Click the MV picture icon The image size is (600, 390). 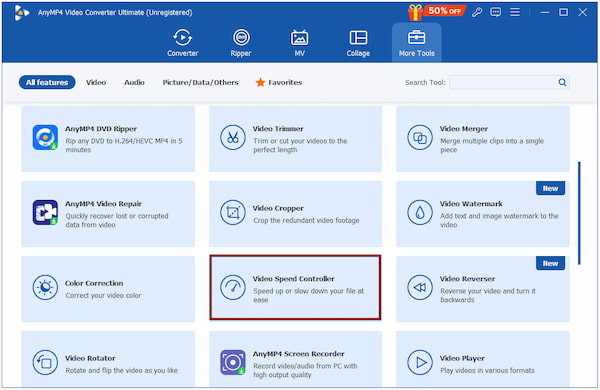(299, 38)
